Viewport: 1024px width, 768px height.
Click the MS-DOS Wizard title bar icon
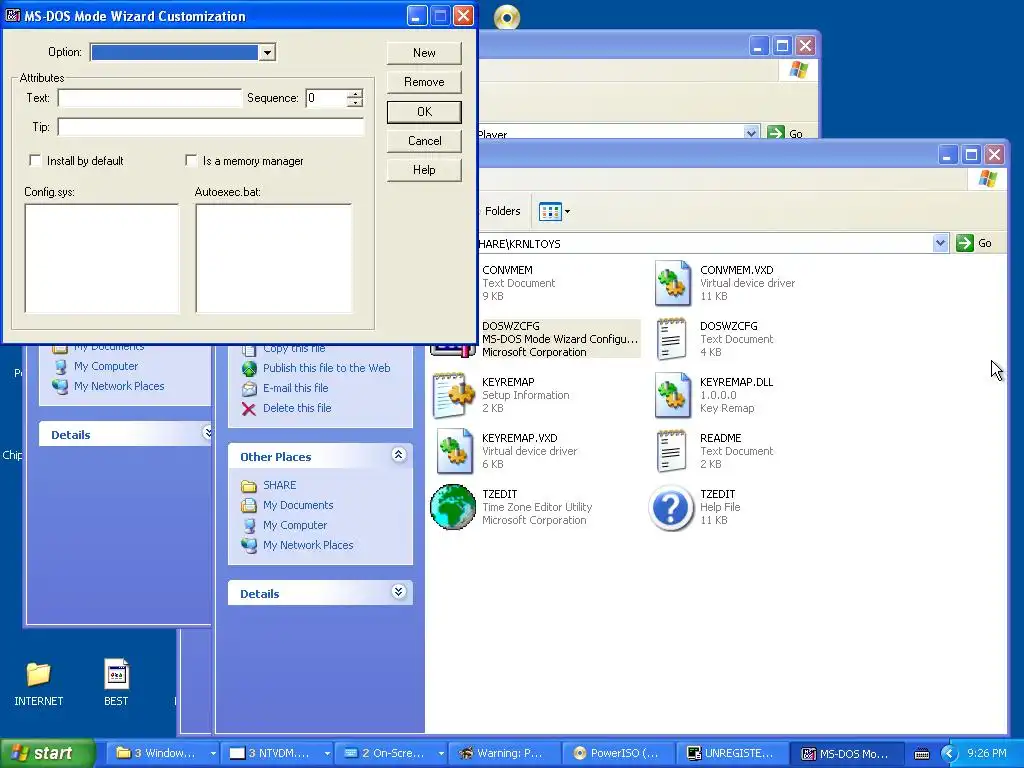tap(12, 16)
